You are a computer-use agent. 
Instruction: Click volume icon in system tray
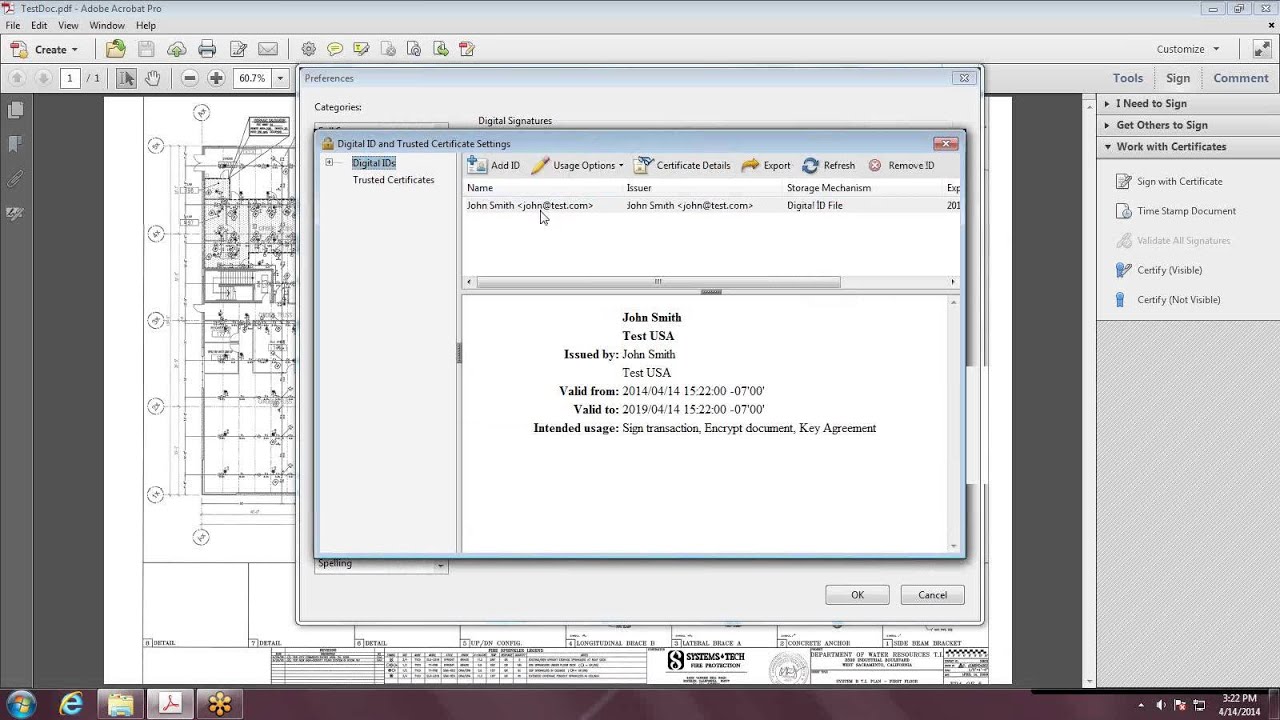[x=1160, y=705]
